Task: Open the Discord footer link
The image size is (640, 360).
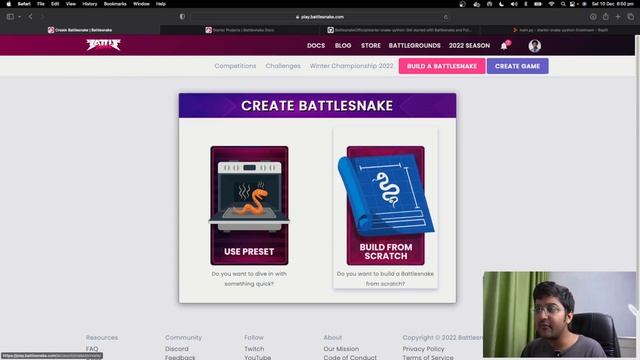Action: click(177, 349)
